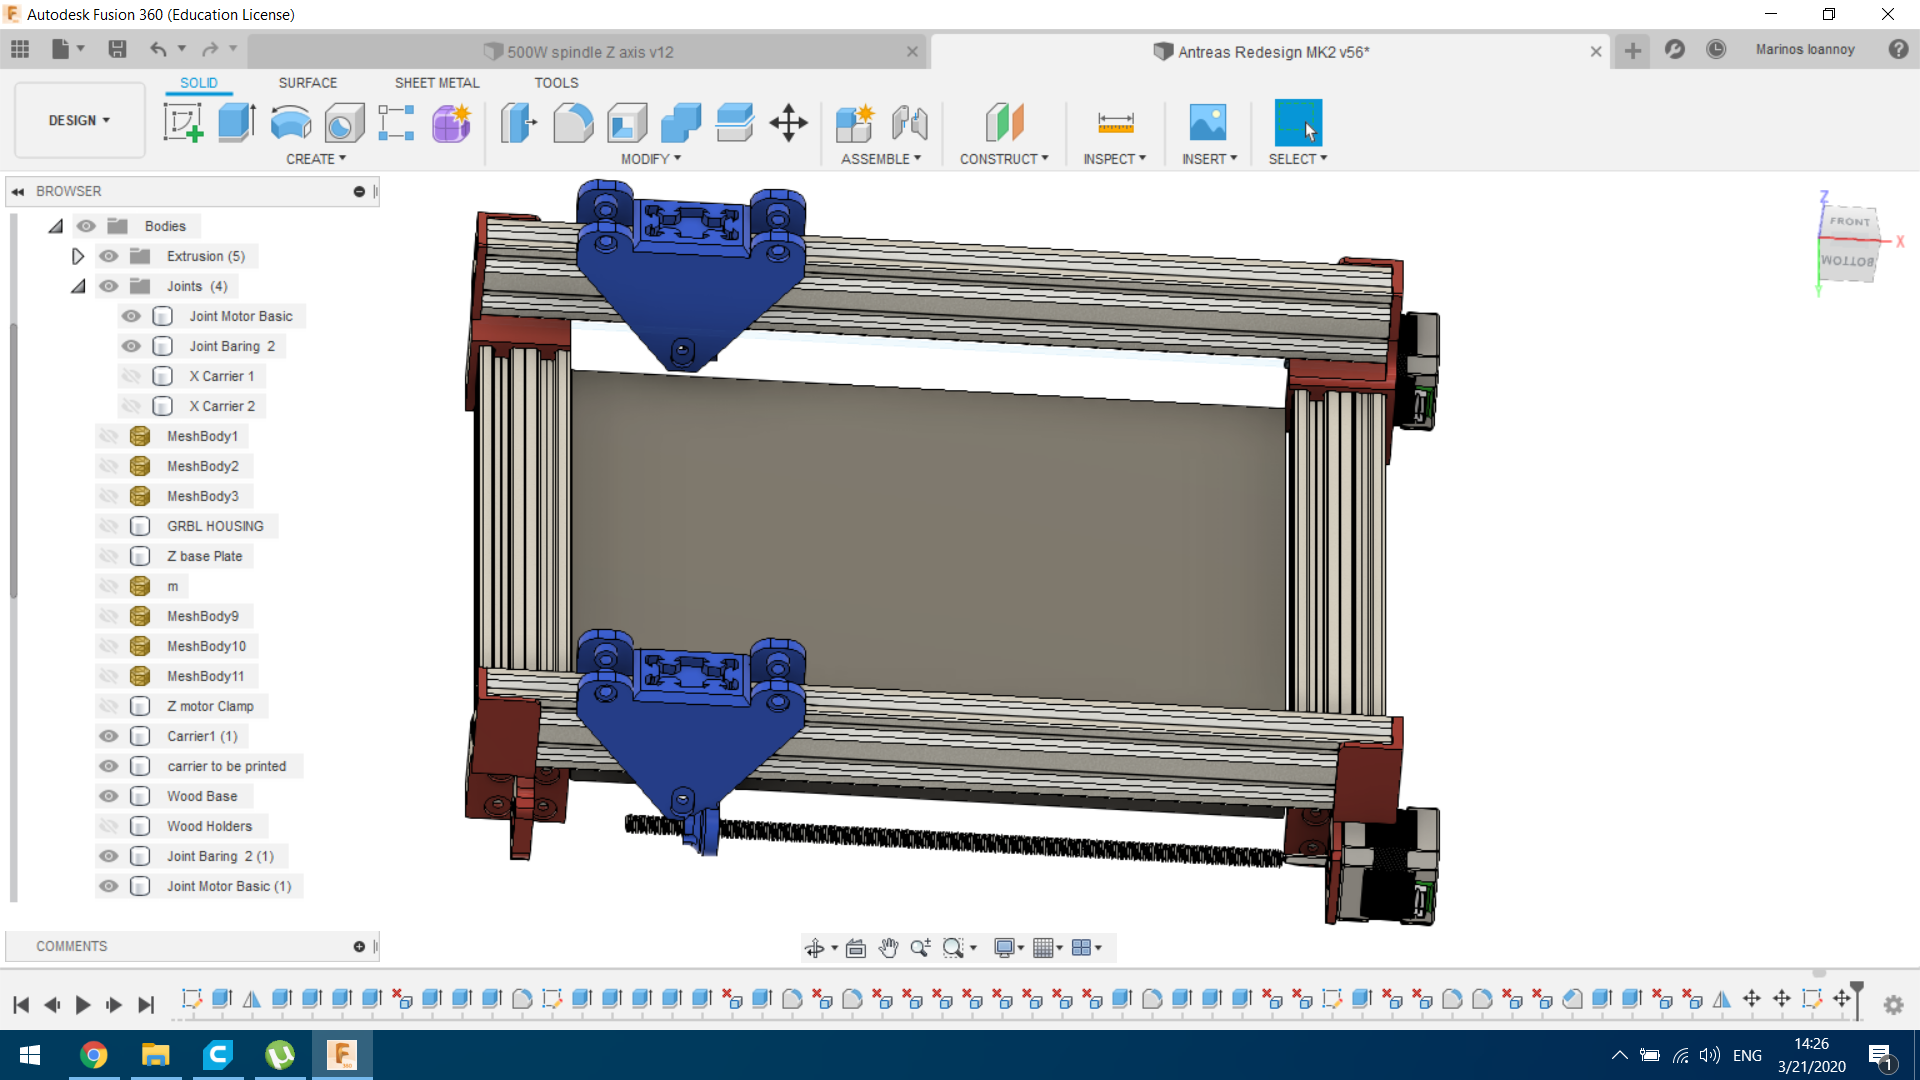Click the Save icon in top toolbar
This screenshot has width=1920, height=1080.
117,49
